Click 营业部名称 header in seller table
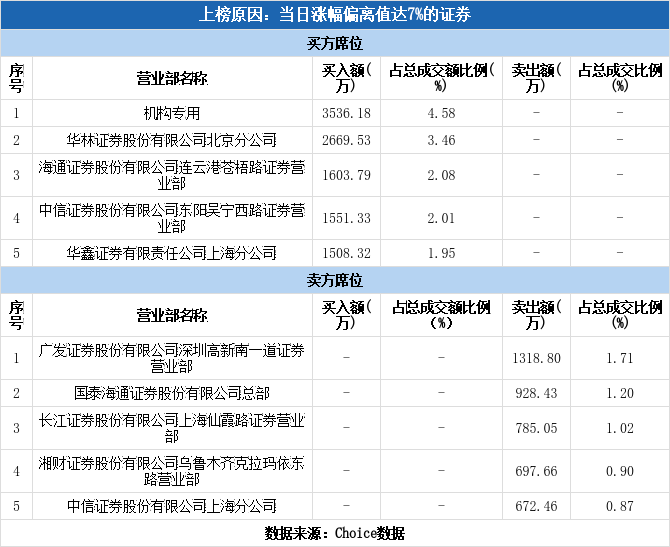The width and height of the screenshot is (670, 547). point(172,315)
